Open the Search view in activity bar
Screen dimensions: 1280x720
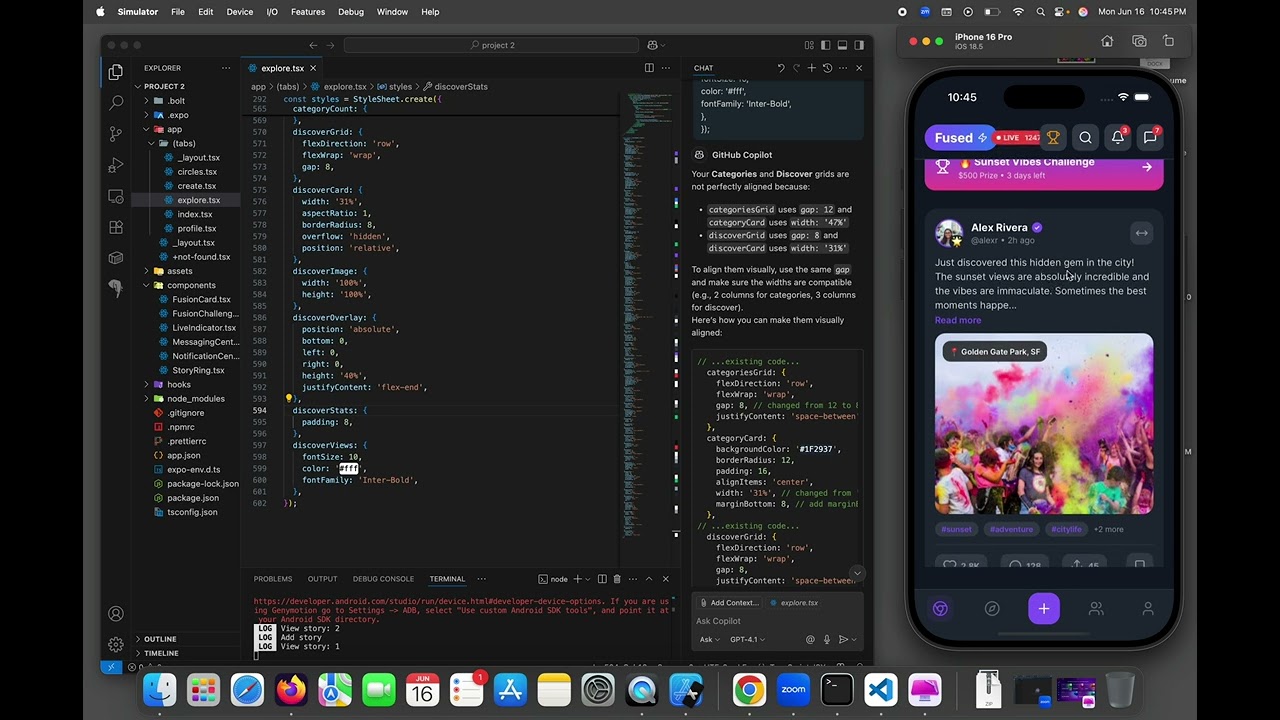pyautogui.click(x=116, y=102)
